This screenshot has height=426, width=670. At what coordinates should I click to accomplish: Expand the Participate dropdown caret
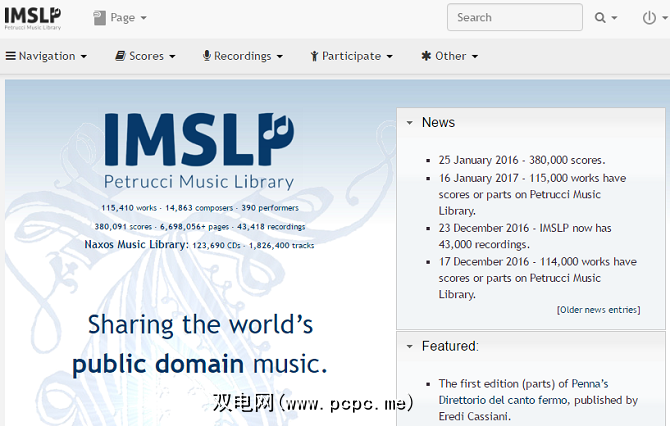389,56
